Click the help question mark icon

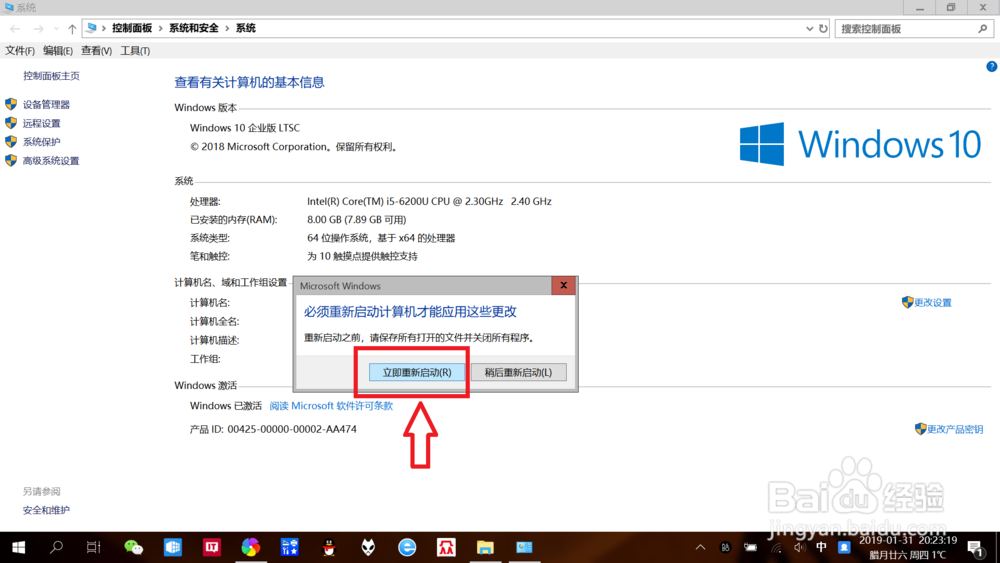coord(992,66)
